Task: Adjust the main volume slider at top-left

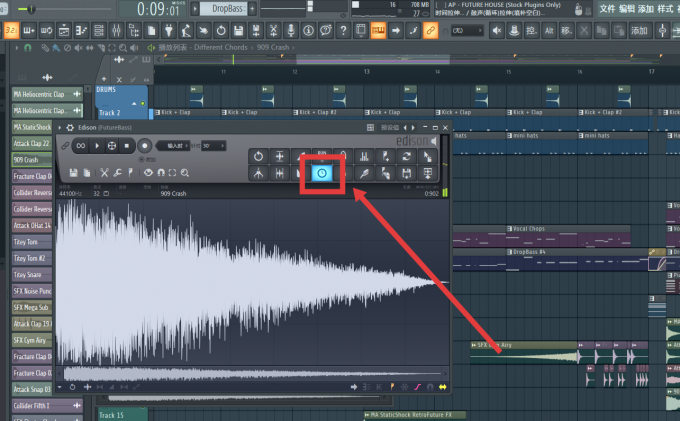Action: [32, 9]
